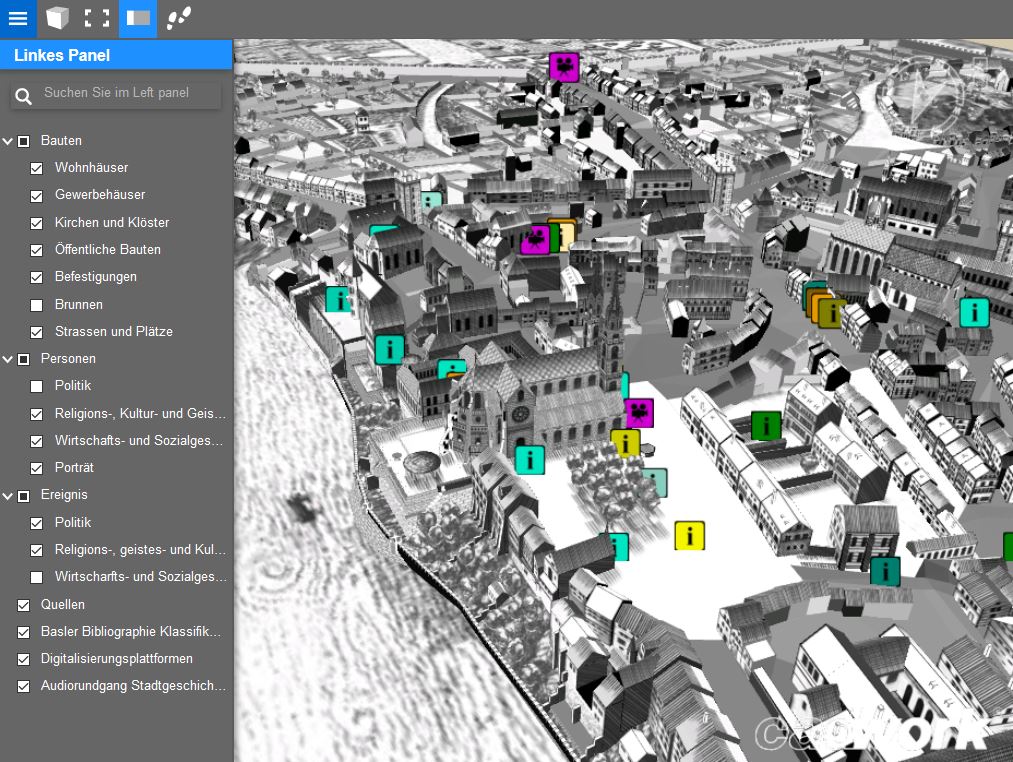Viewport: 1013px width, 762px height.
Task: Toggle the left panel icon
Action: 138,18
